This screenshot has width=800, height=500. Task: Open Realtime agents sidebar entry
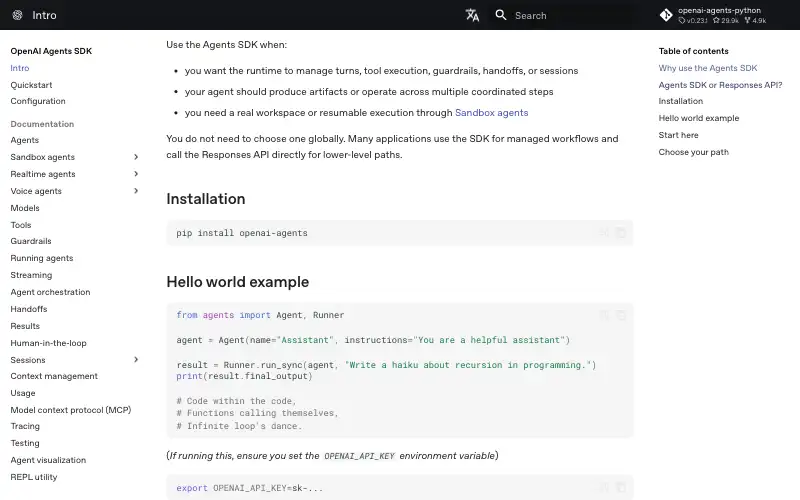click(43, 174)
